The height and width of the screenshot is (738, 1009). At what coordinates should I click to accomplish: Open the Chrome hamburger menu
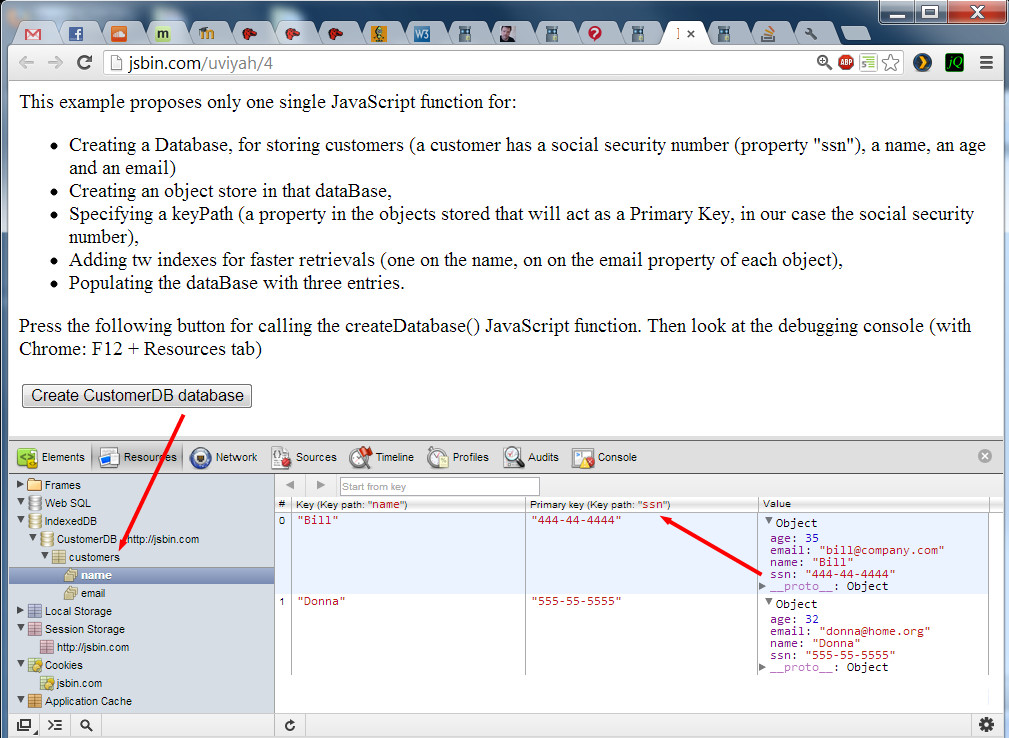986,62
